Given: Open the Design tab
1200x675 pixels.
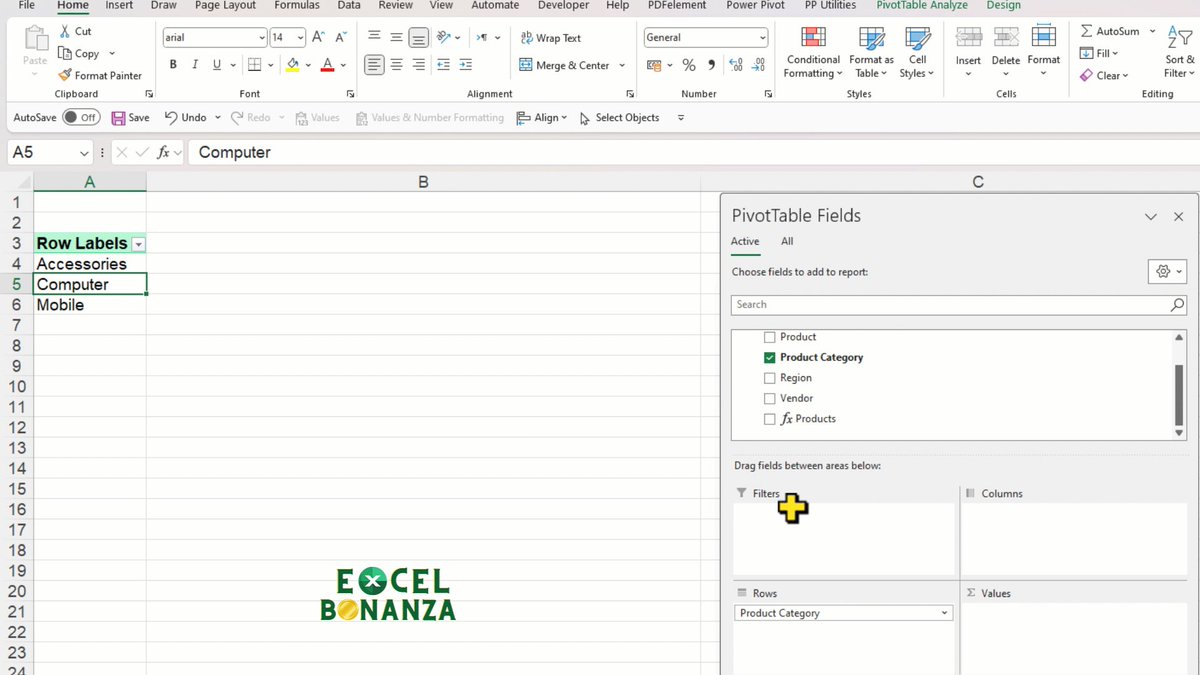Looking at the screenshot, I should pos(1003,5).
